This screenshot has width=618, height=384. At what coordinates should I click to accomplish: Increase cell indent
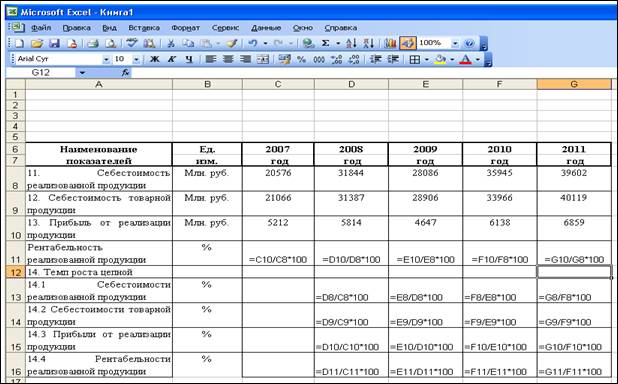393,59
